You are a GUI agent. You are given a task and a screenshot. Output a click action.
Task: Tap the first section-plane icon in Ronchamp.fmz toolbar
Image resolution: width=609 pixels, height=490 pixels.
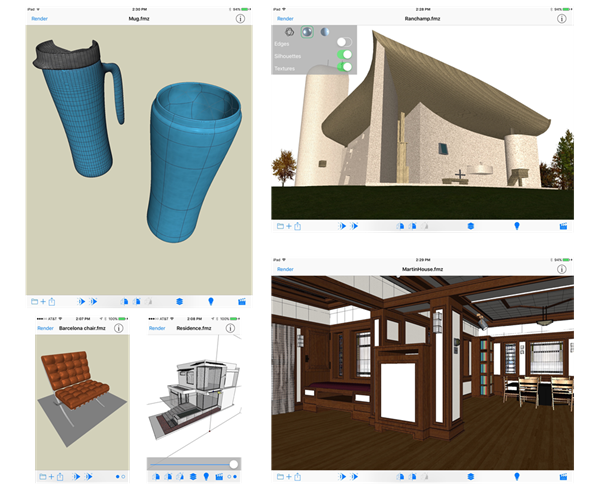(400, 226)
